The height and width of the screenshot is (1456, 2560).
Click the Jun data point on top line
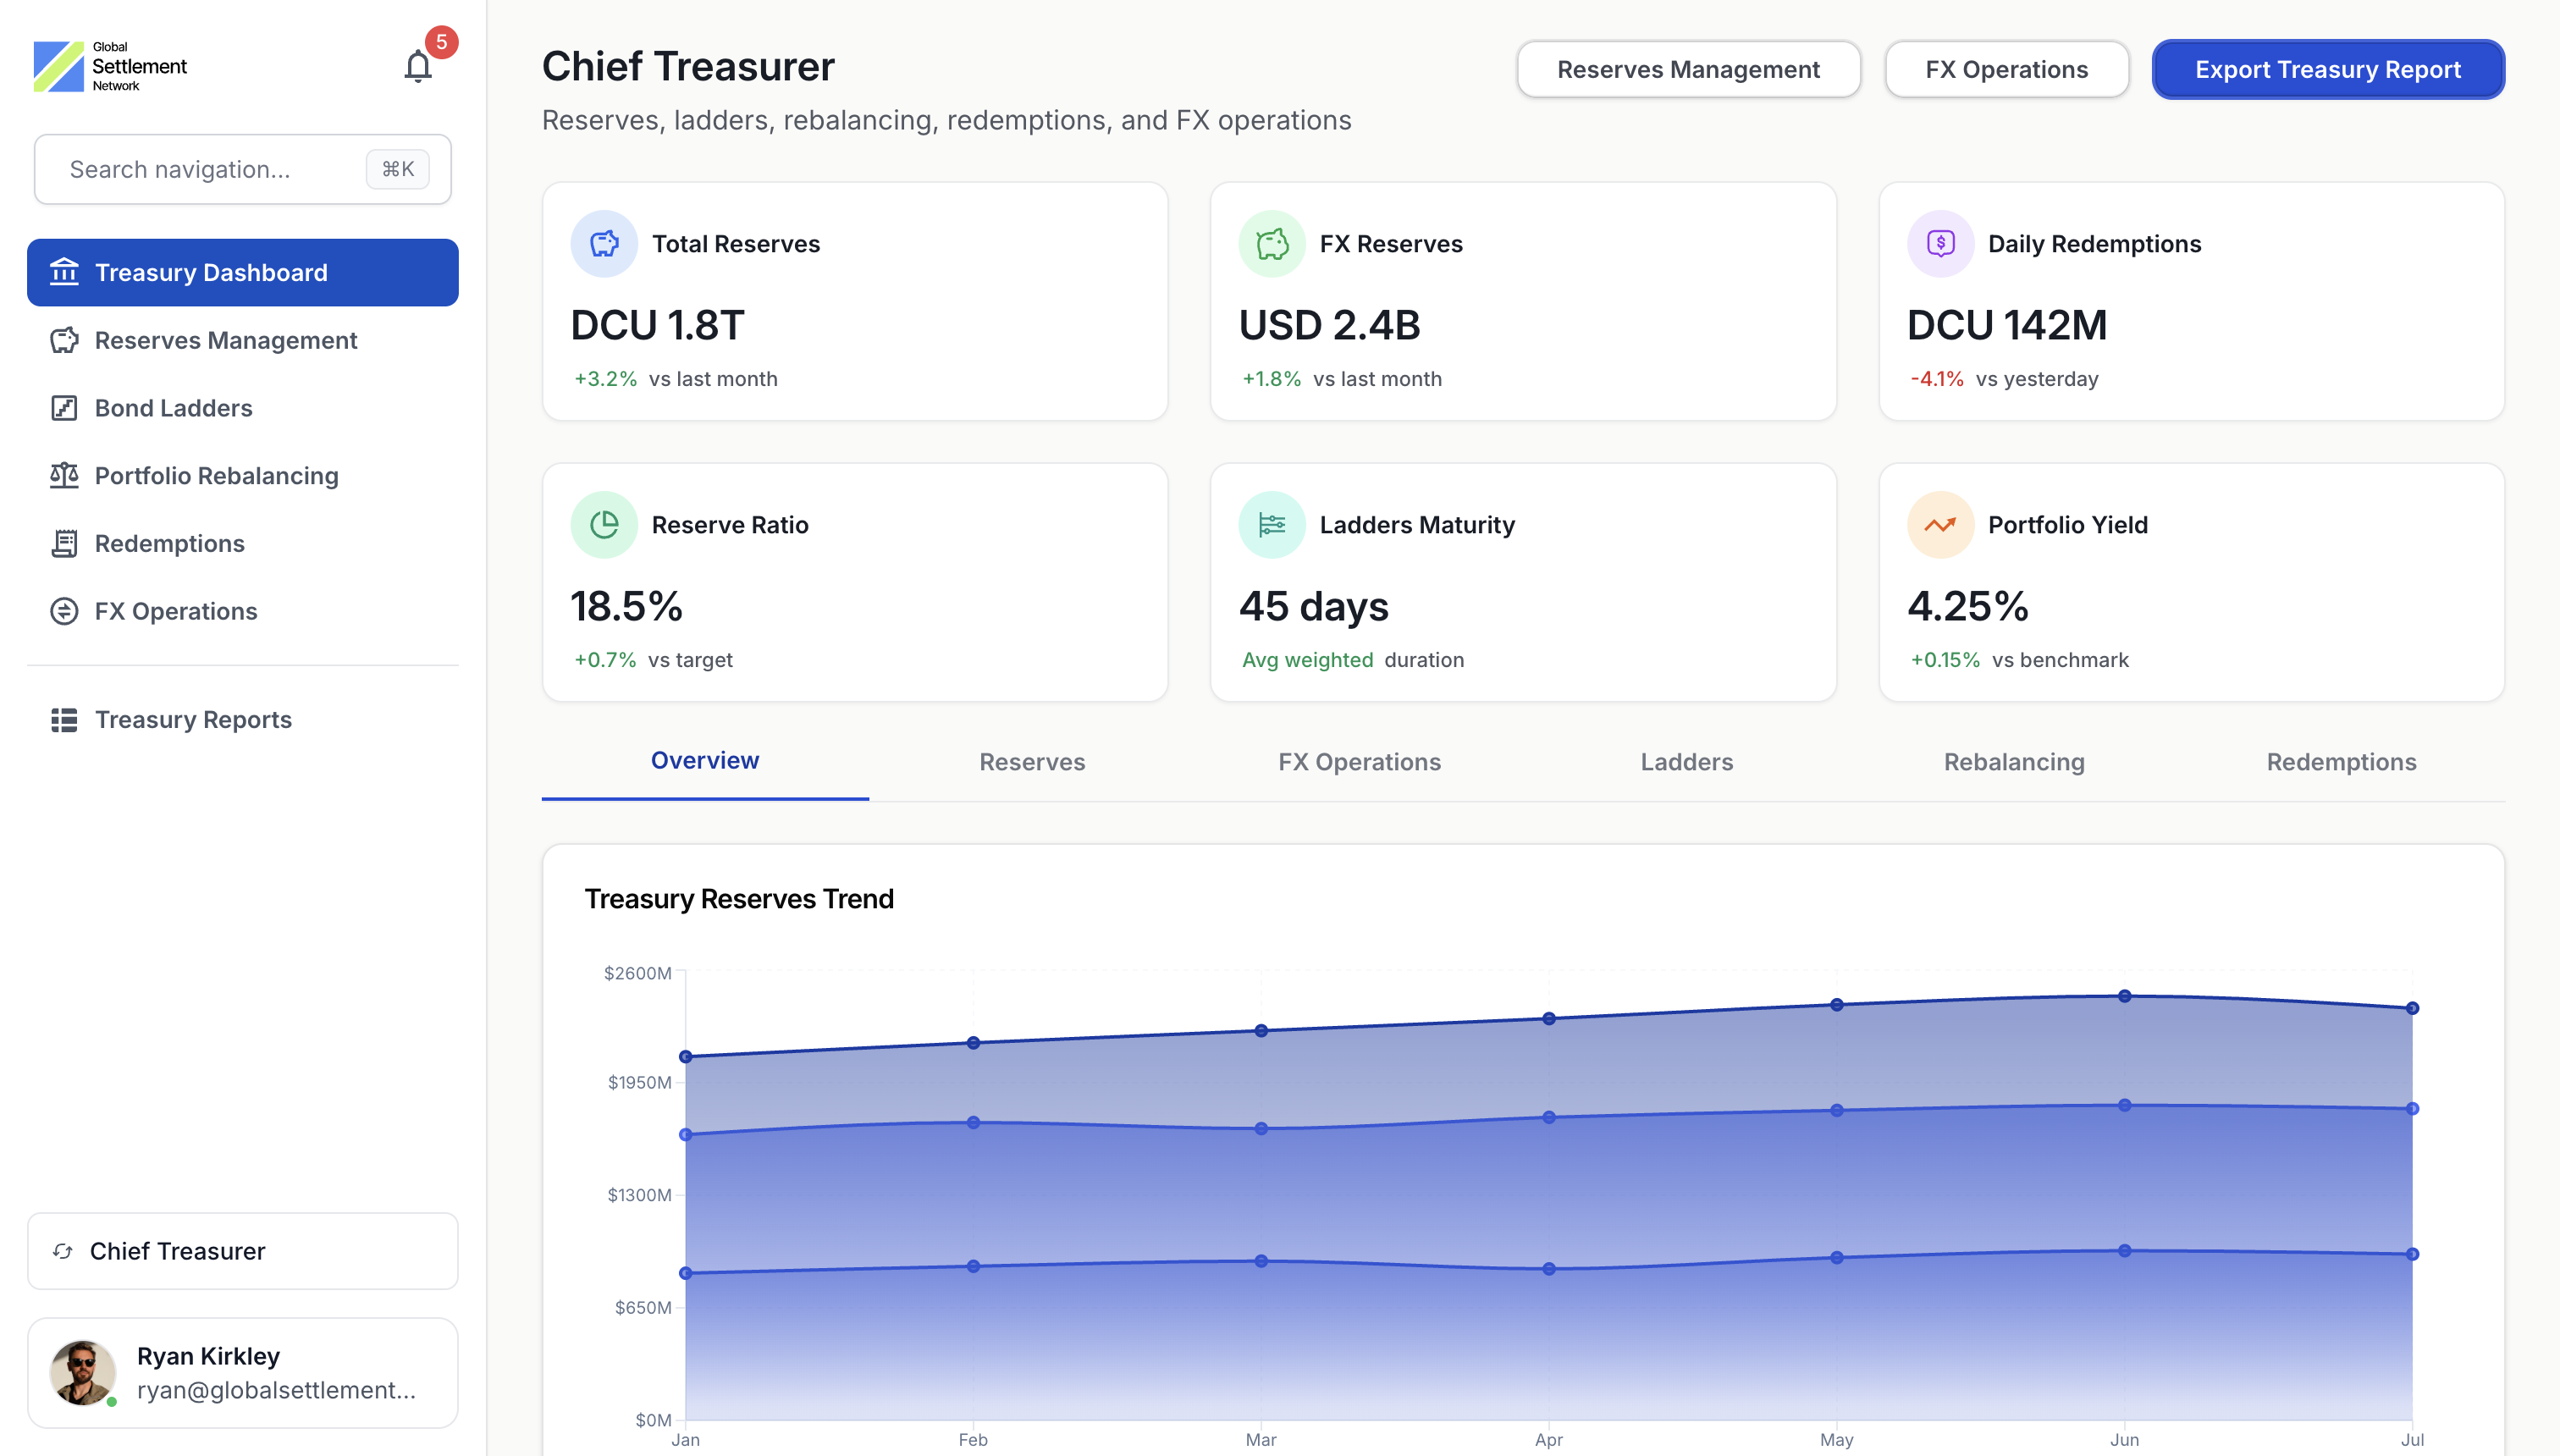coord(2124,996)
